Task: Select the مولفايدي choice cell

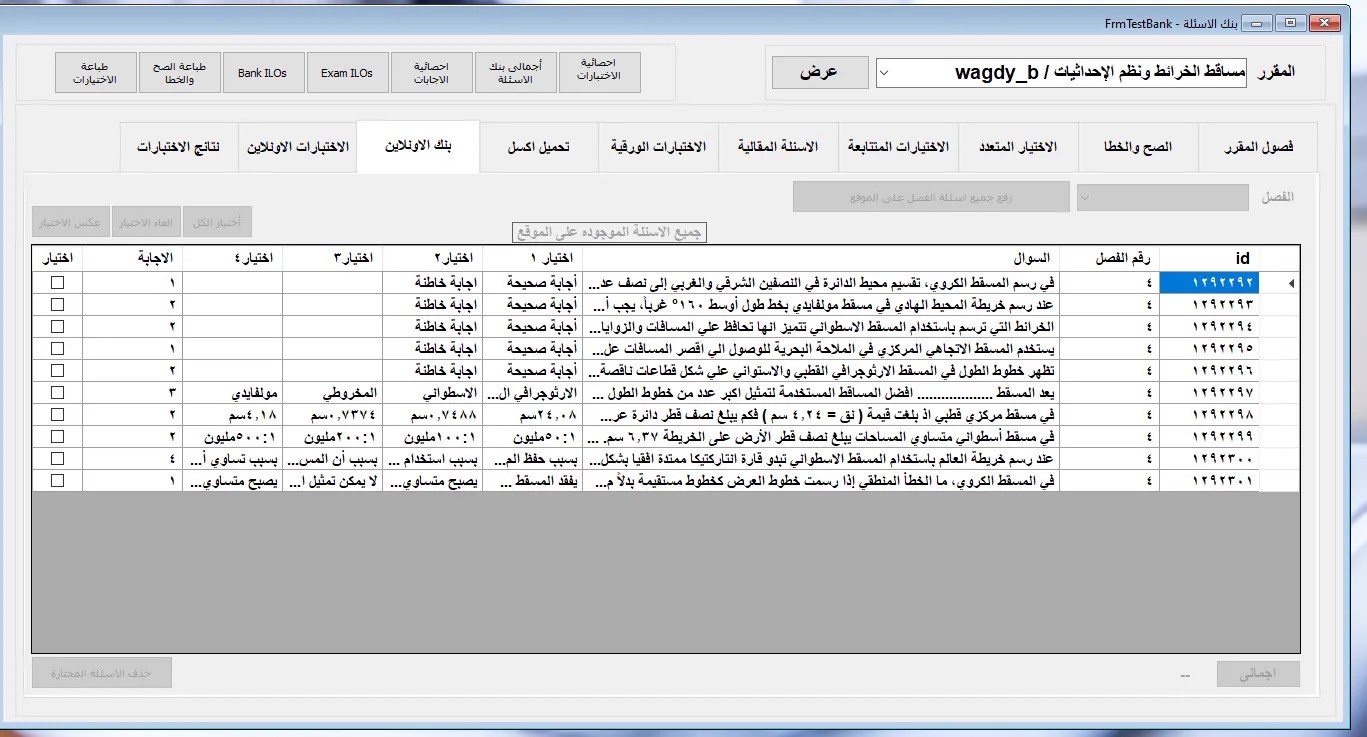Action: click(232, 393)
